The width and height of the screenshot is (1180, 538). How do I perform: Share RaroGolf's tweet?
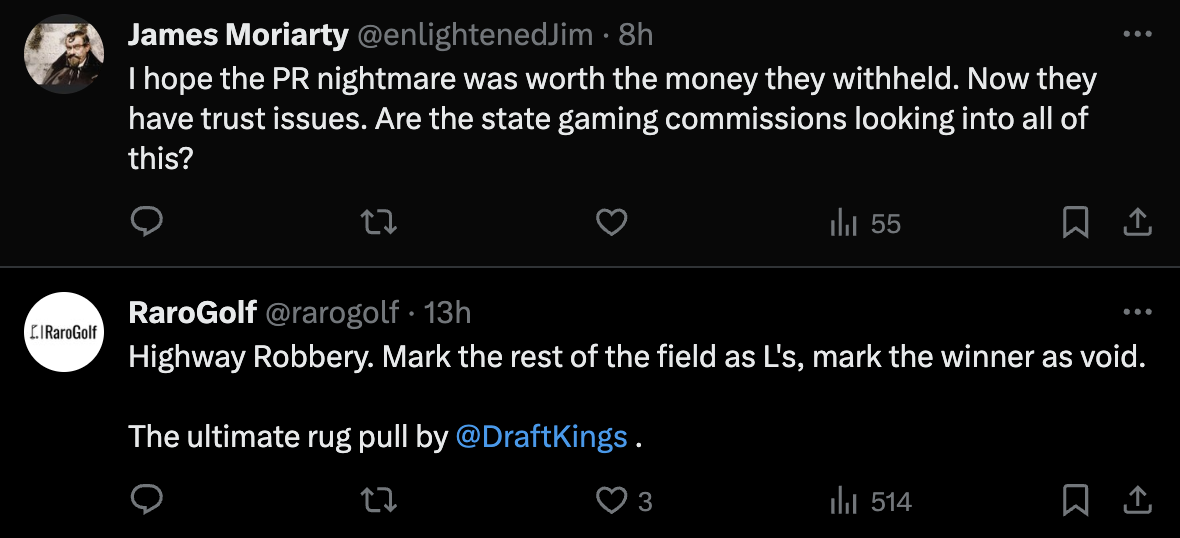tap(1137, 500)
